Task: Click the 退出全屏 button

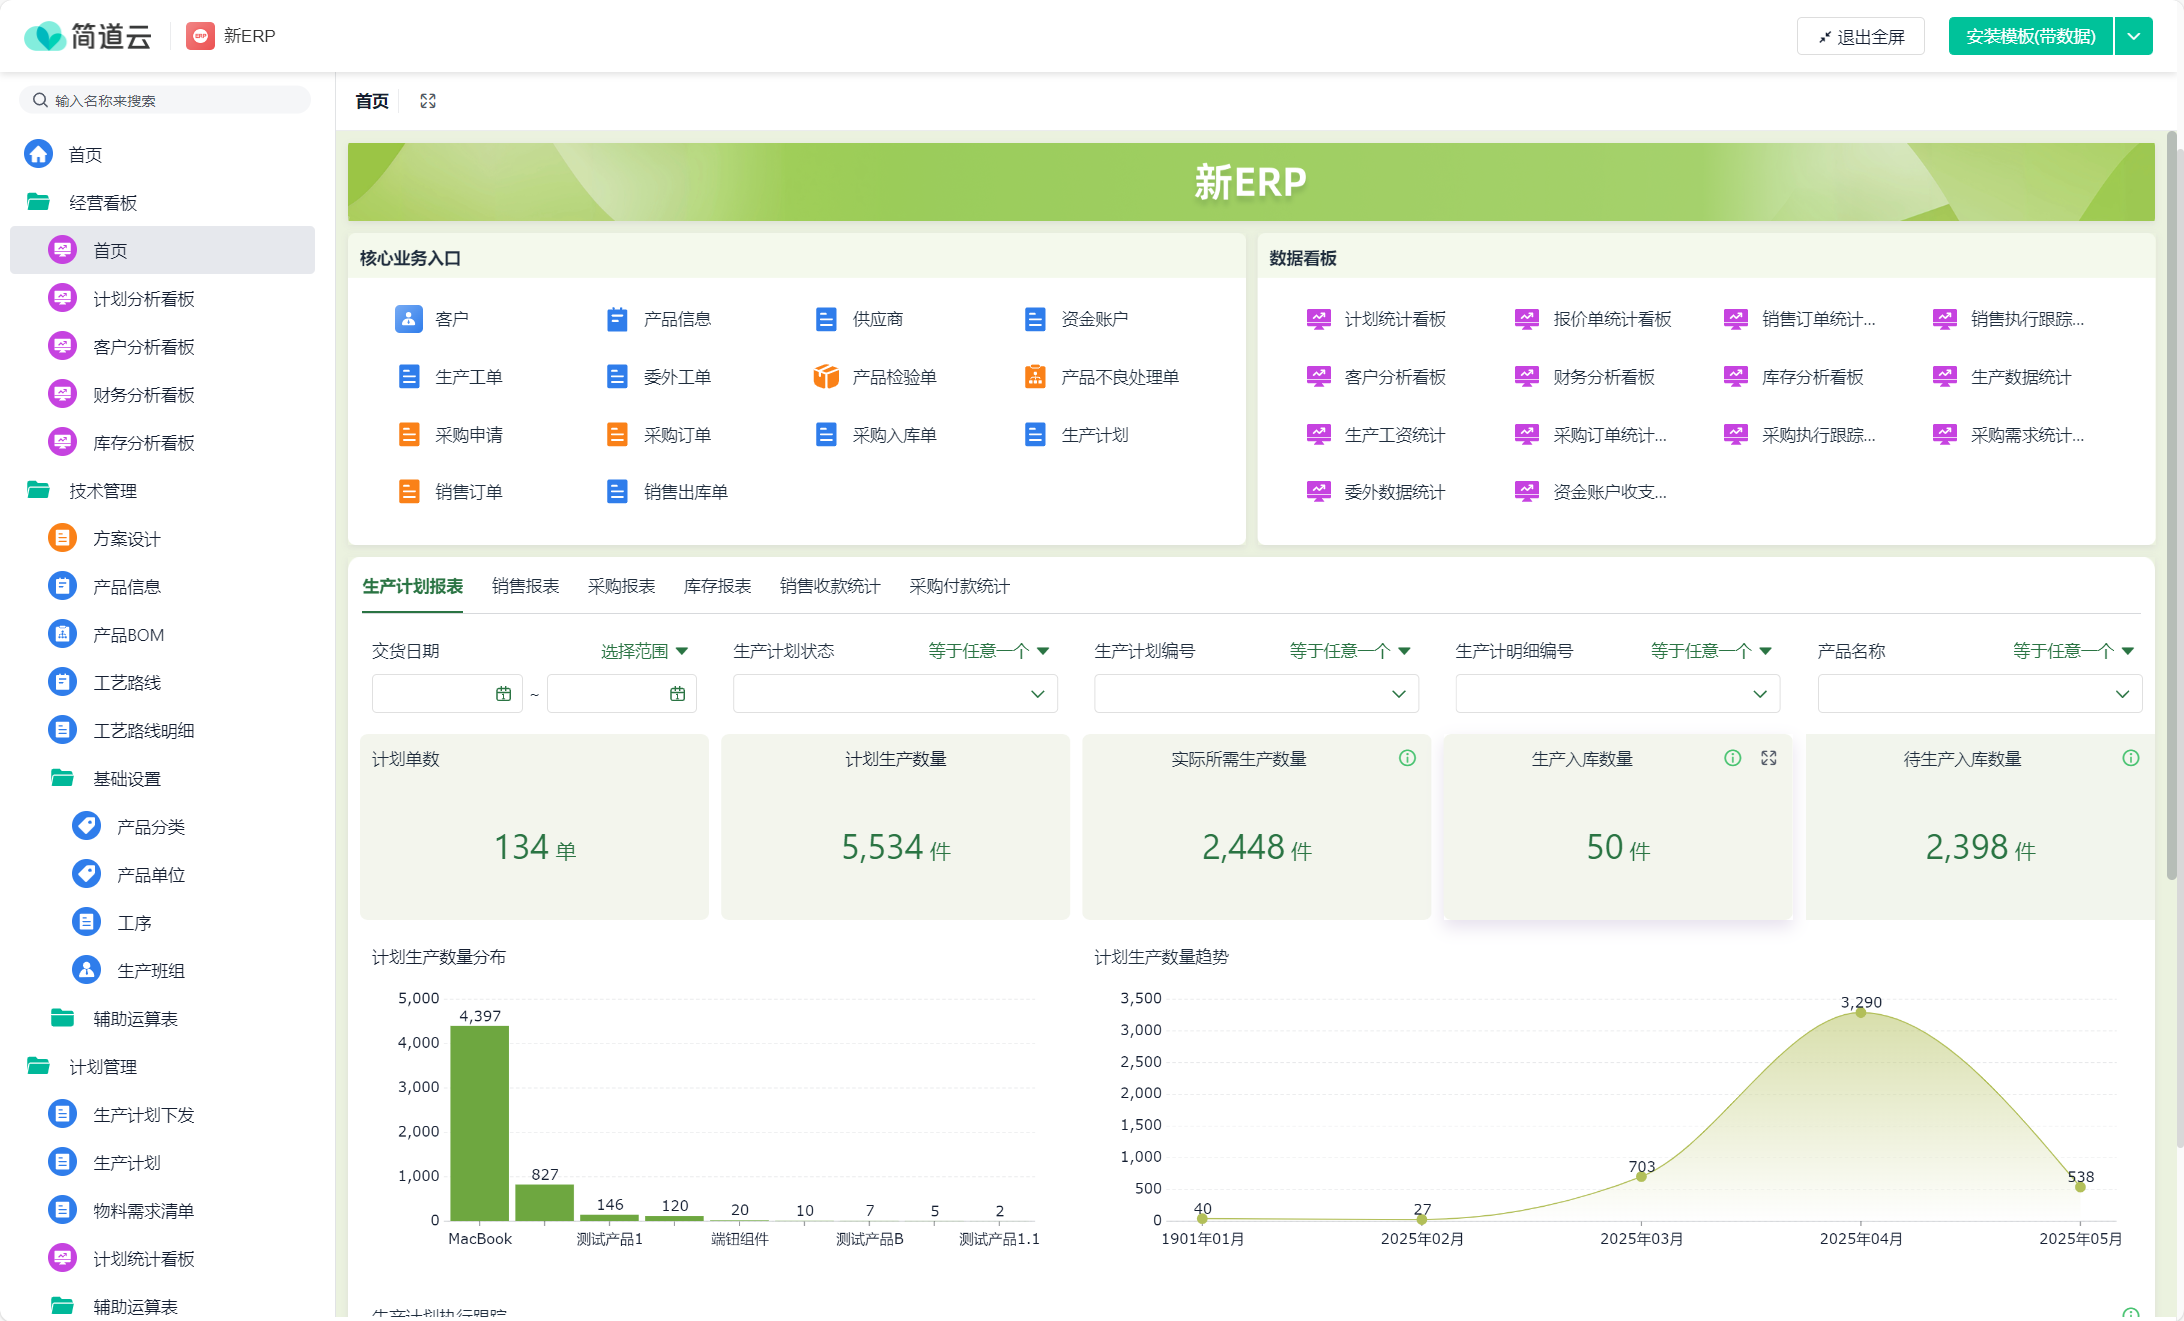Action: coord(1860,37)
